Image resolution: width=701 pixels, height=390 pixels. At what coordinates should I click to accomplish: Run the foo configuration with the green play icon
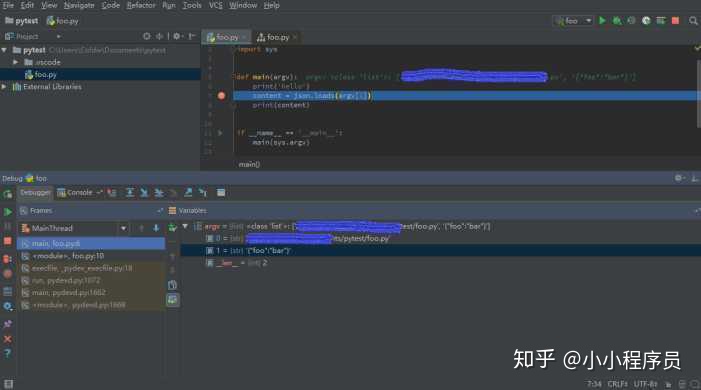pos(602,21)
